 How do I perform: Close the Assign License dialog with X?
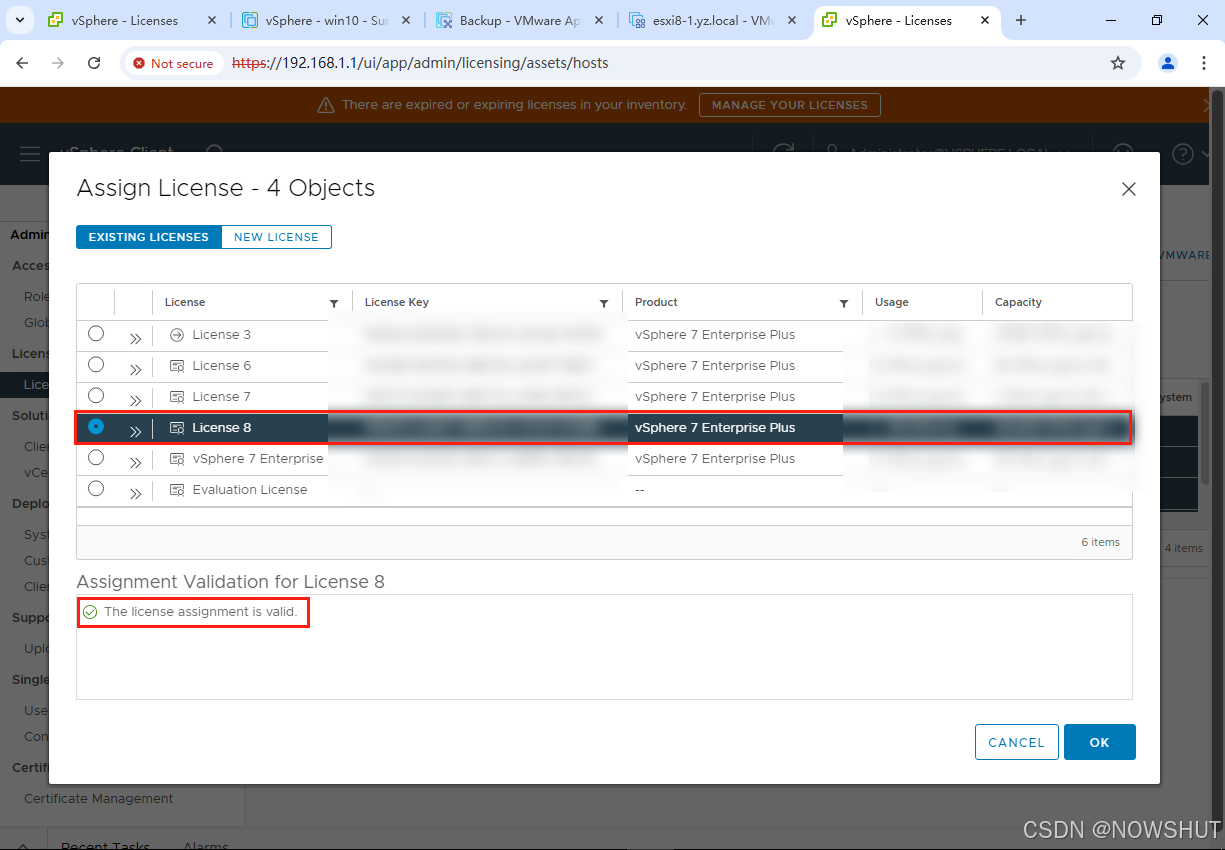click(x=1129, y=189)
